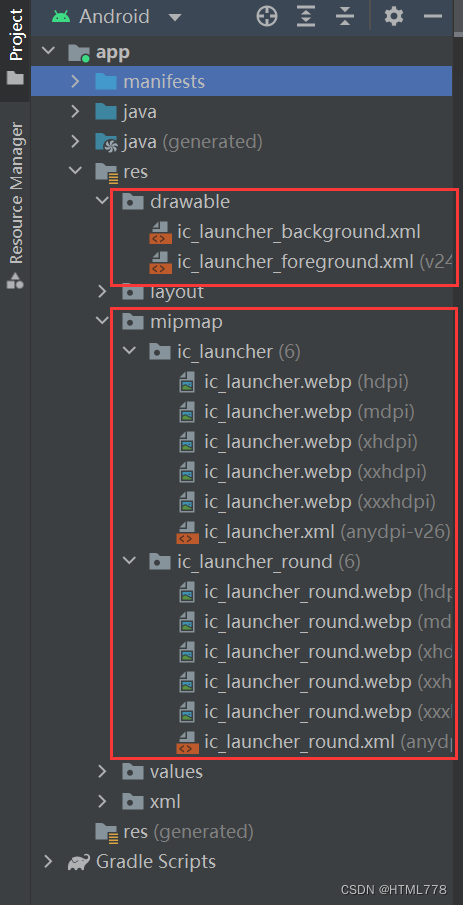Click ic_launcher.webp (xxhdpi) image icon

[x=187, y=472]
